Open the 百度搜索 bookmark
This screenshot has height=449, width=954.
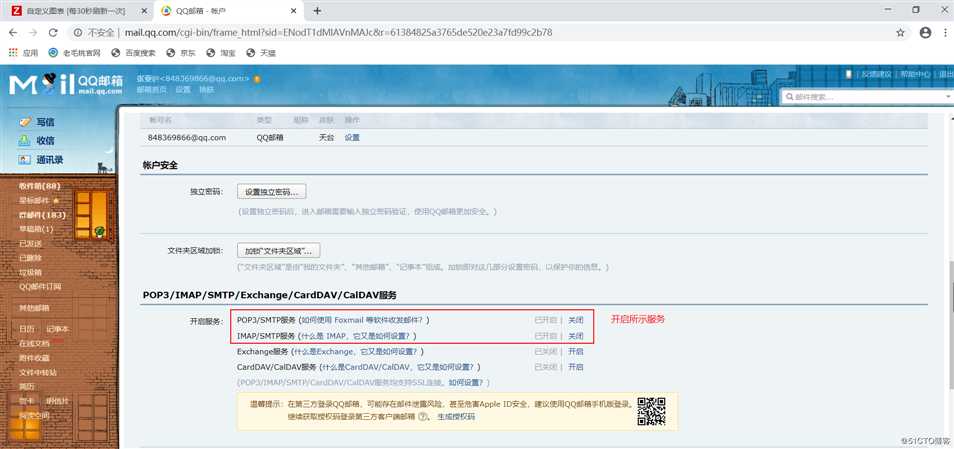click(133, 53)
